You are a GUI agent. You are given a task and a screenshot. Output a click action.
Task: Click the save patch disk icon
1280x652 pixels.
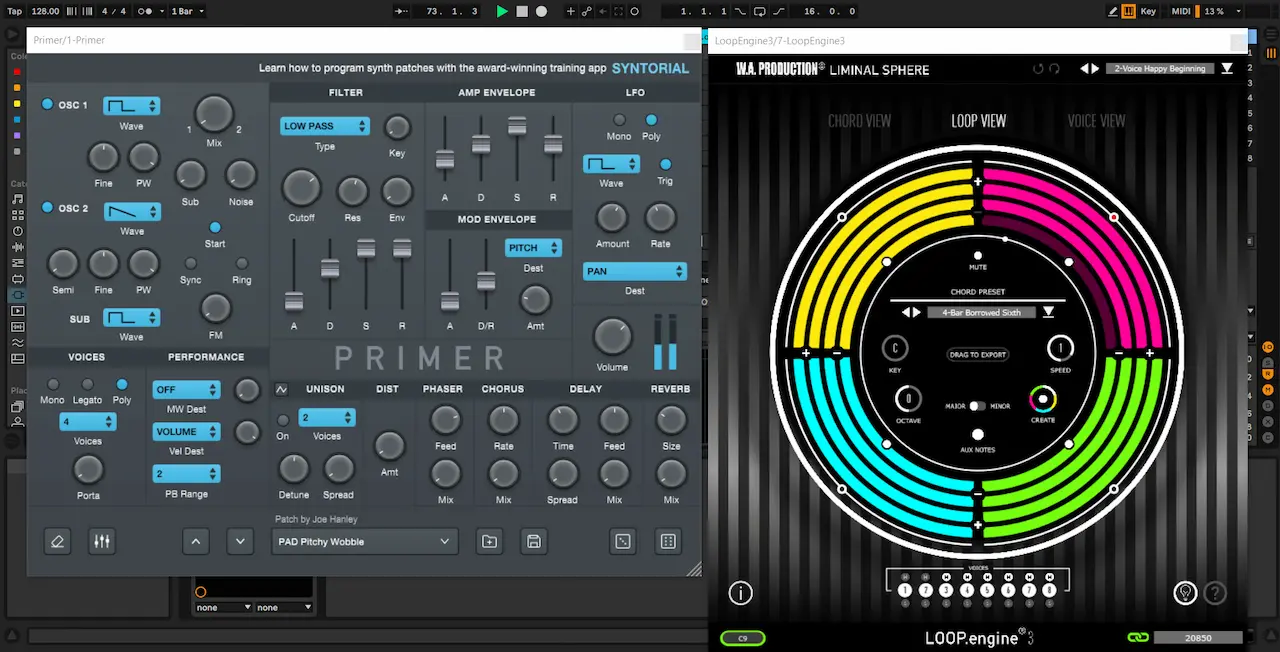click(534, 541)
